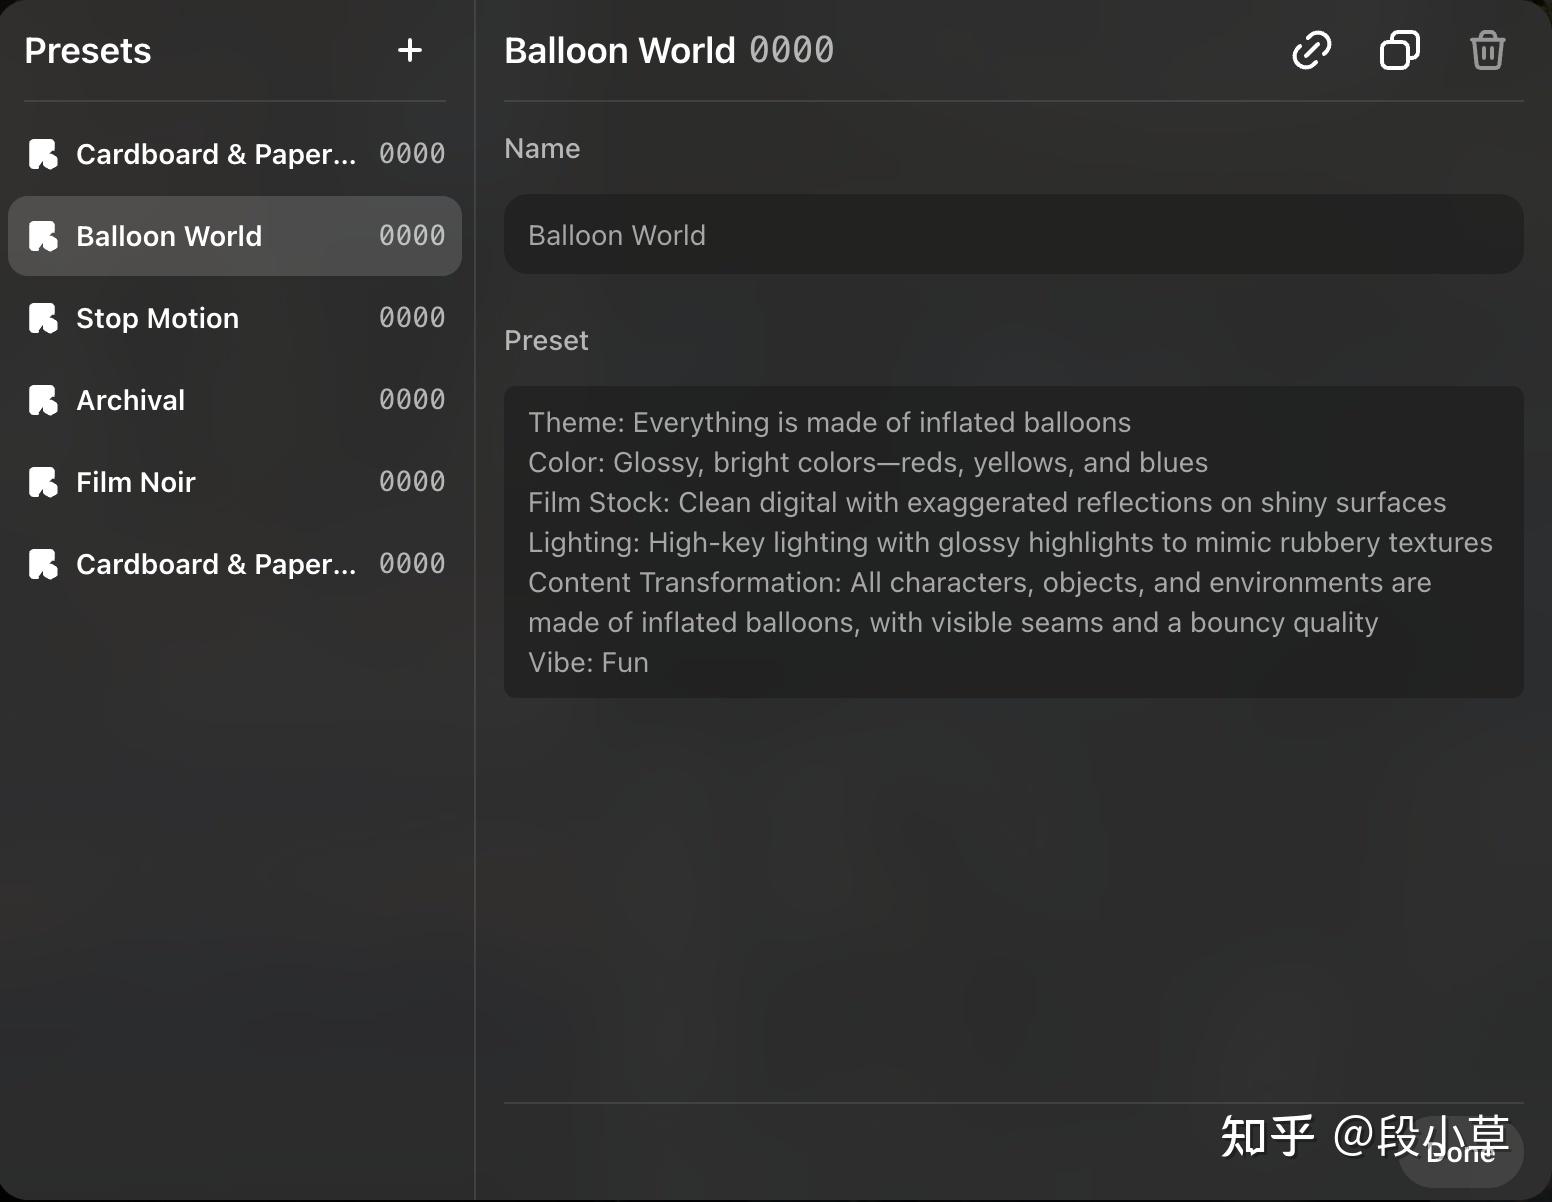Click the Preset field label
The height and width of the screenshot is (1202, 1552).
[x=546, y=340]
